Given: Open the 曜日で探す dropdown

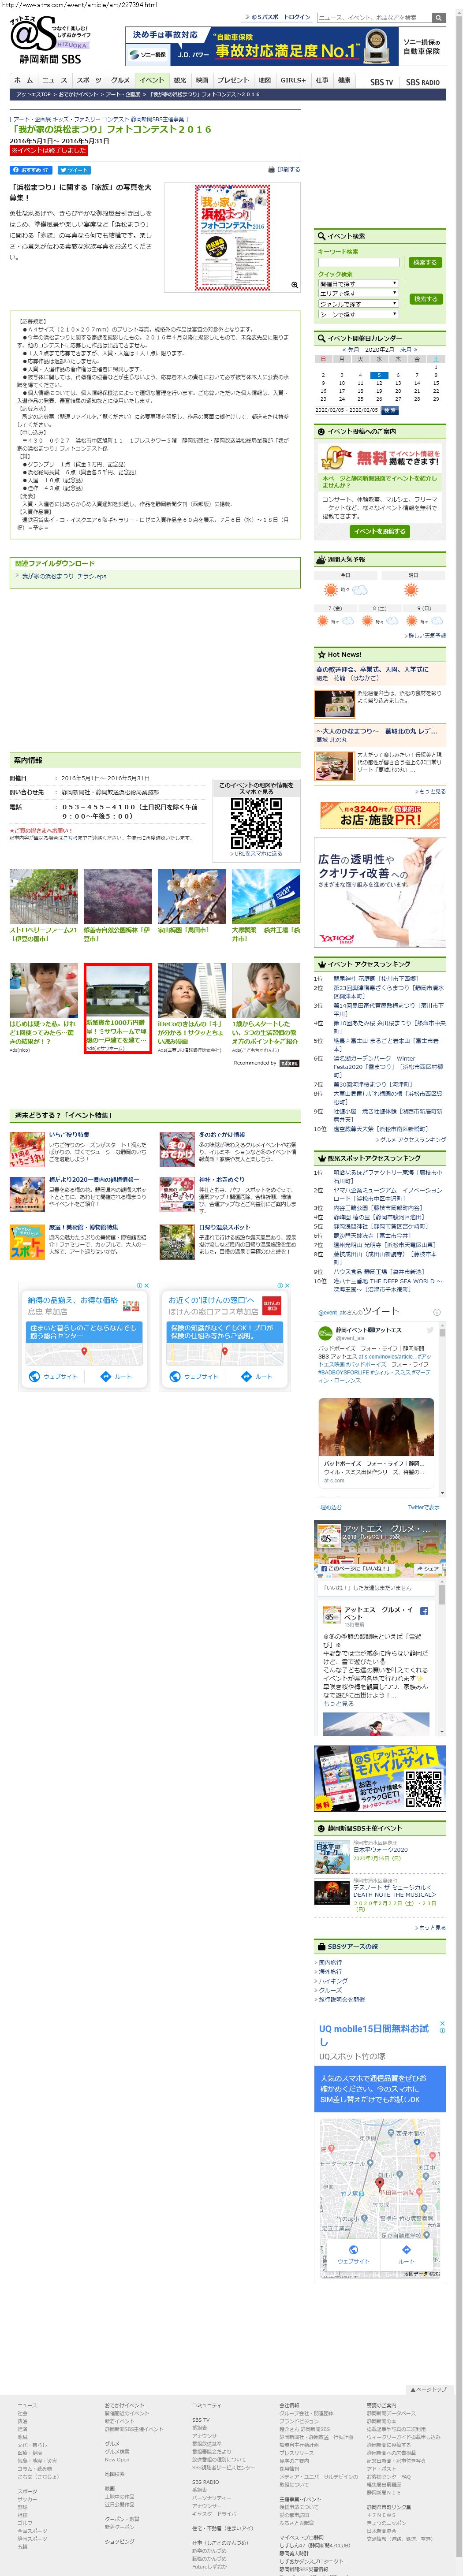Looking at the screenshot, I should click(358, 284).
